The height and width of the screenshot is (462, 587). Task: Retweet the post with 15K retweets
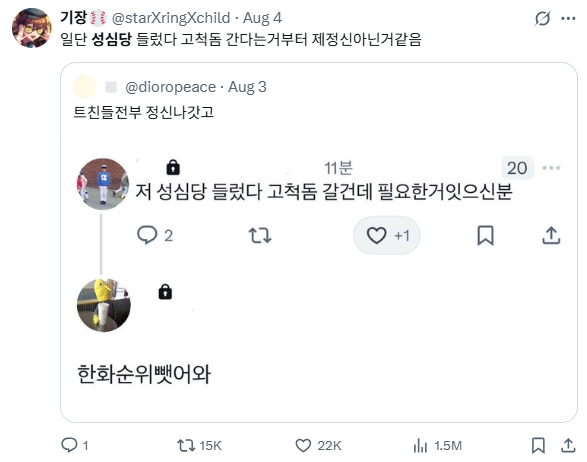199,446
